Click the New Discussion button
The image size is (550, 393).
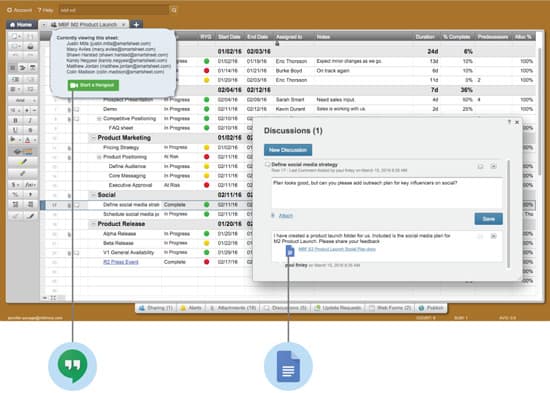pyautogui.click(x=288, y=150)
